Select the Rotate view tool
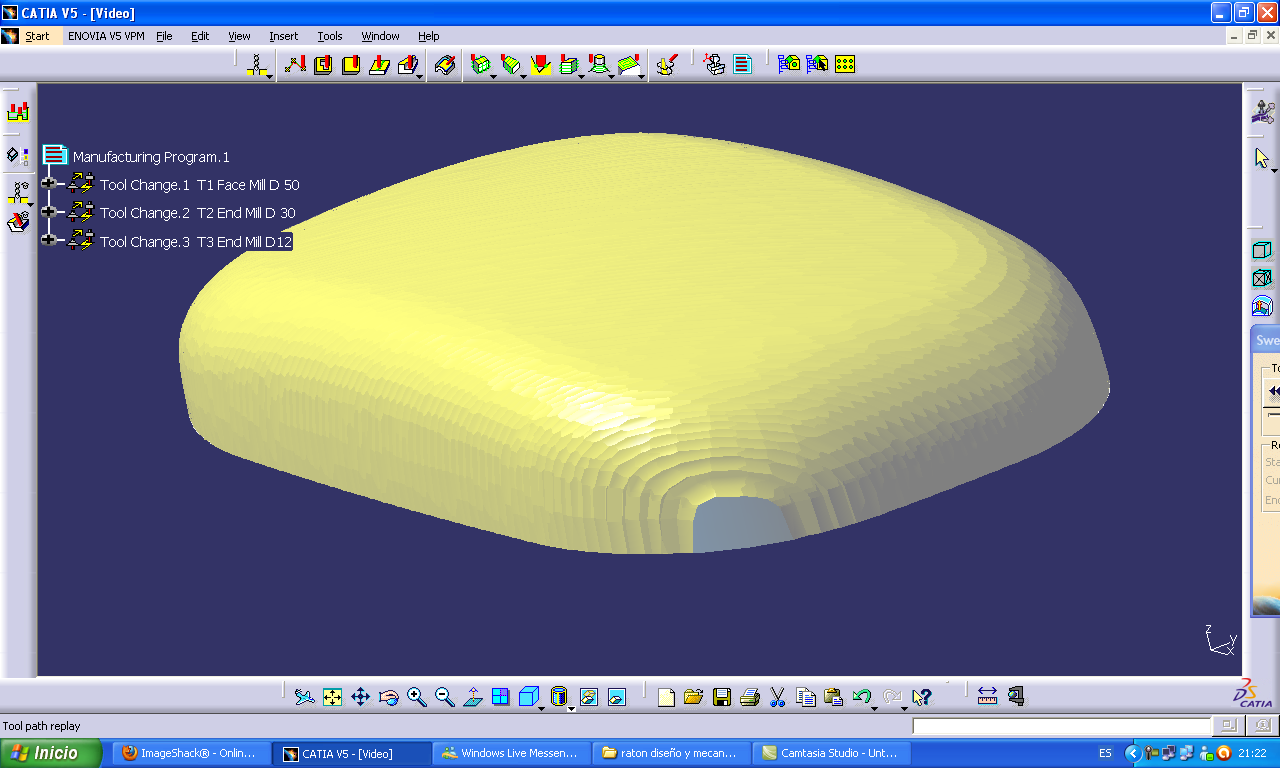 [389, 697]
